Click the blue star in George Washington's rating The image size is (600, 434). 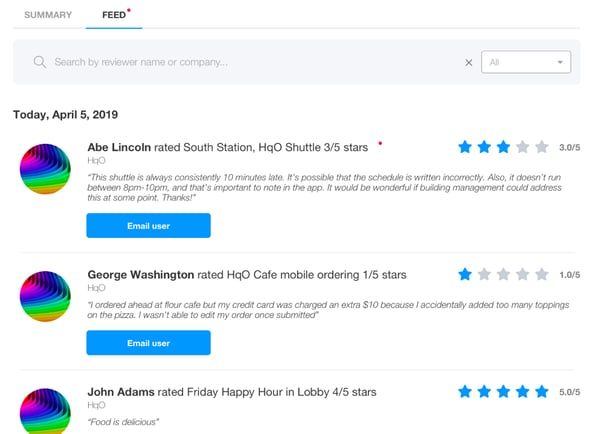(x=465, y=274)
